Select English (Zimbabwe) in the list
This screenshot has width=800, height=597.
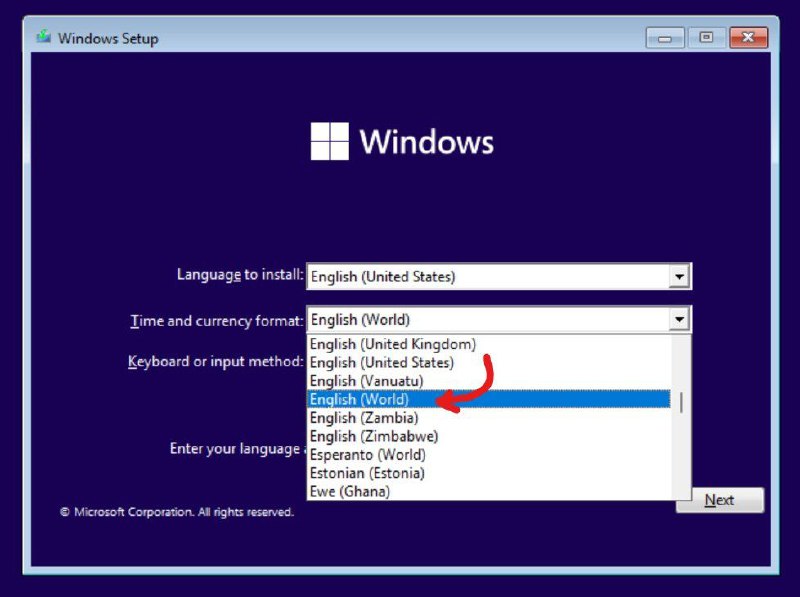pos(489,436)
